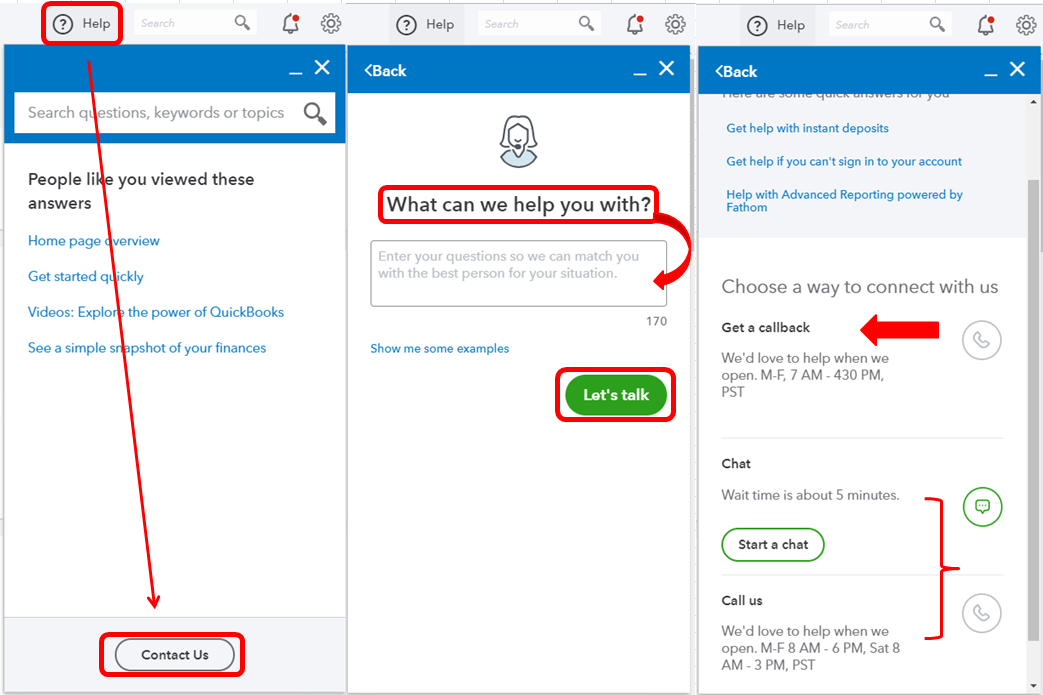Open notifications bell in middle panel header
The height and width of the screenshot is (695, 1043).
coord(635,25)
